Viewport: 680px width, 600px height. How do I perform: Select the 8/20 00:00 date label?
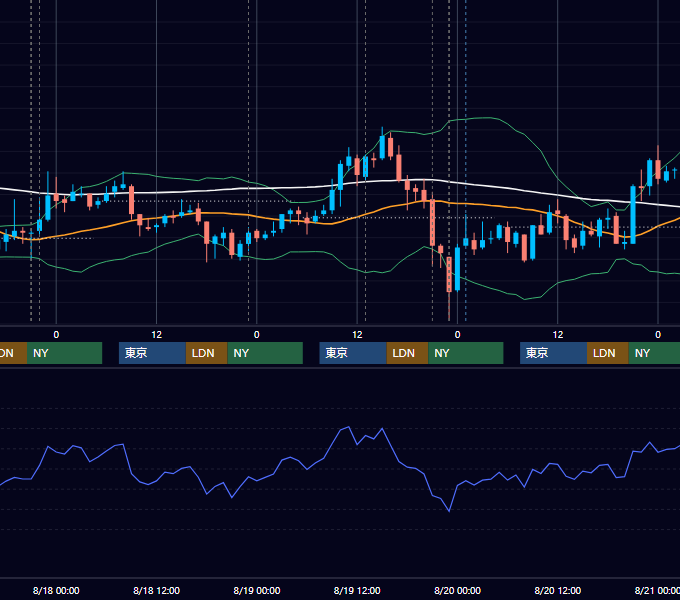coord(457,590)
